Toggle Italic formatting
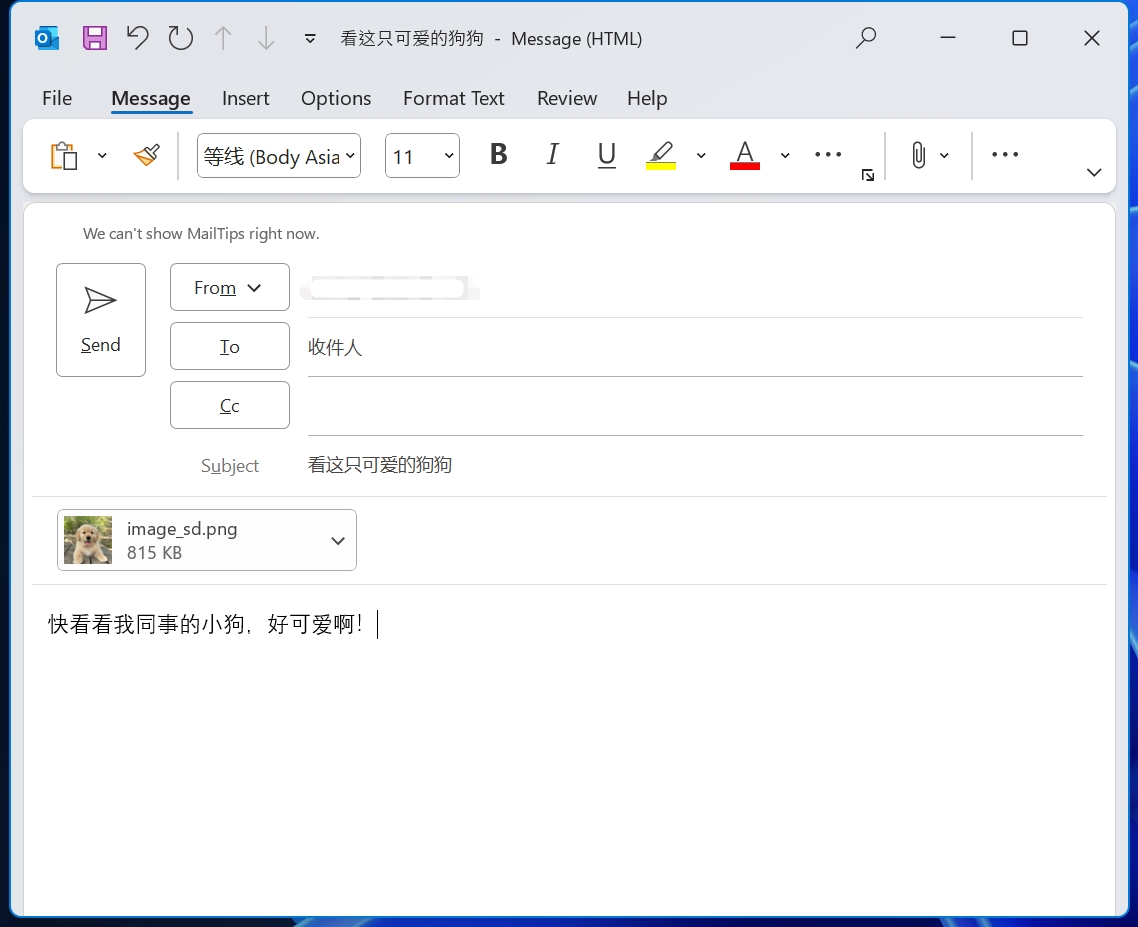The image size is (1138, 927). tap(552, 155)
